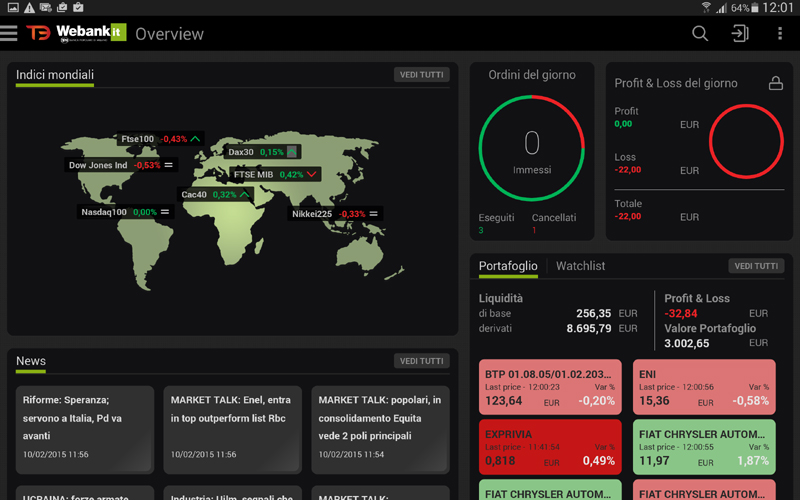
Task: Open the three-dot overflow menu
Action: coord(779,34)
